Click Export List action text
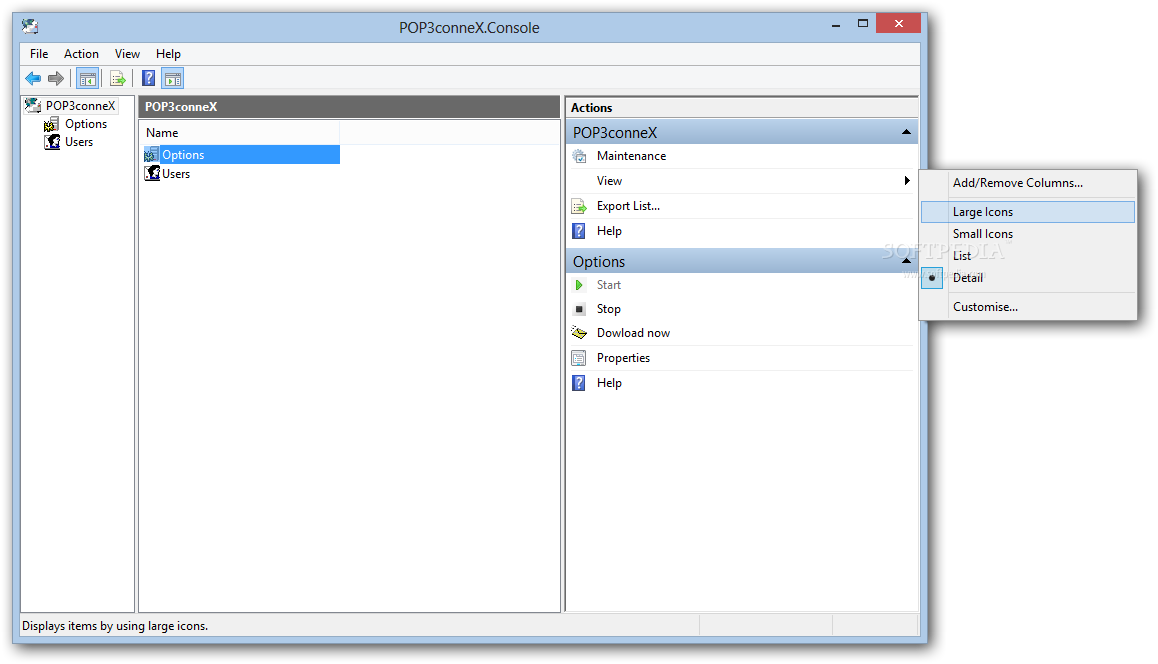1158x664 pixels. point(628,206)
